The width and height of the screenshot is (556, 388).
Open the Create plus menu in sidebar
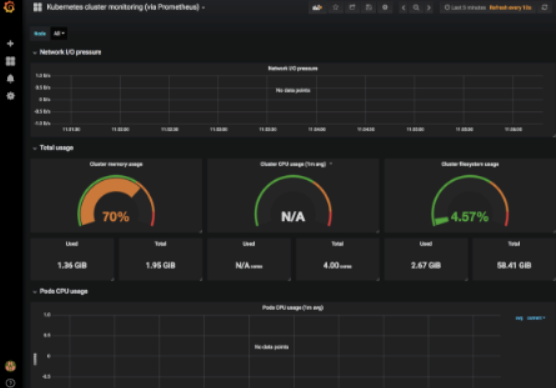pos(10,43)
